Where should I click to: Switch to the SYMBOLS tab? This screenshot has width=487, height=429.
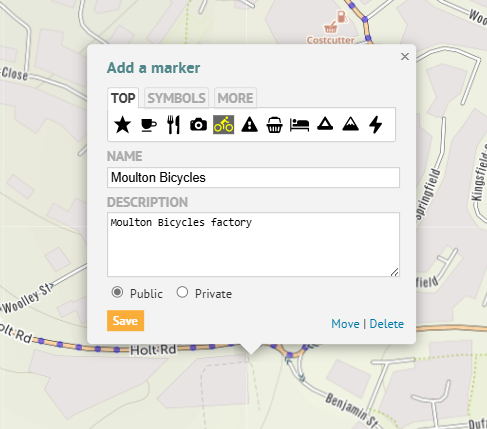(x=177, y=98)
